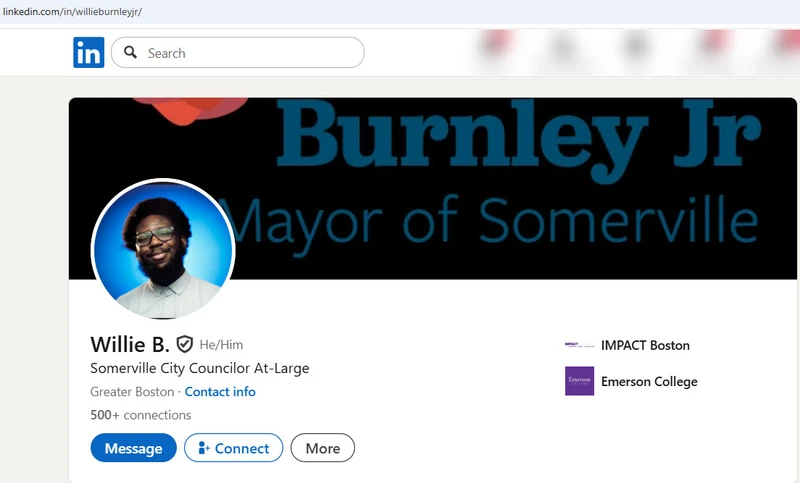Click the Willie B. profile name

coord(130,345)
